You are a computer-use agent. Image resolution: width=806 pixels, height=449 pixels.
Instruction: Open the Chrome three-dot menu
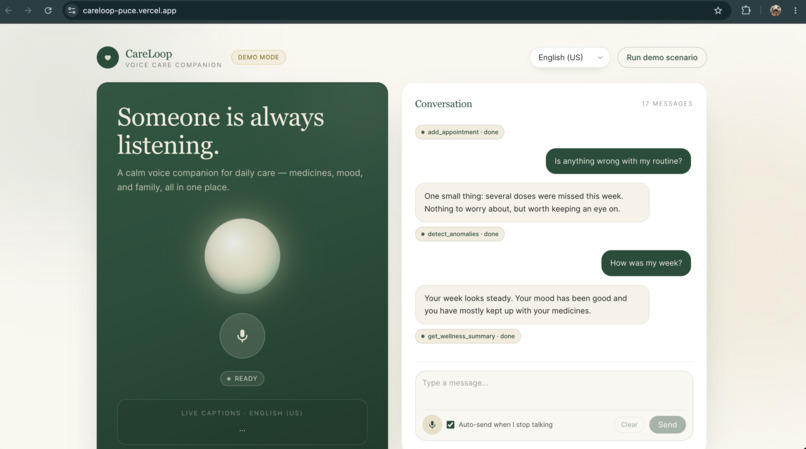[x=796, y=10]
